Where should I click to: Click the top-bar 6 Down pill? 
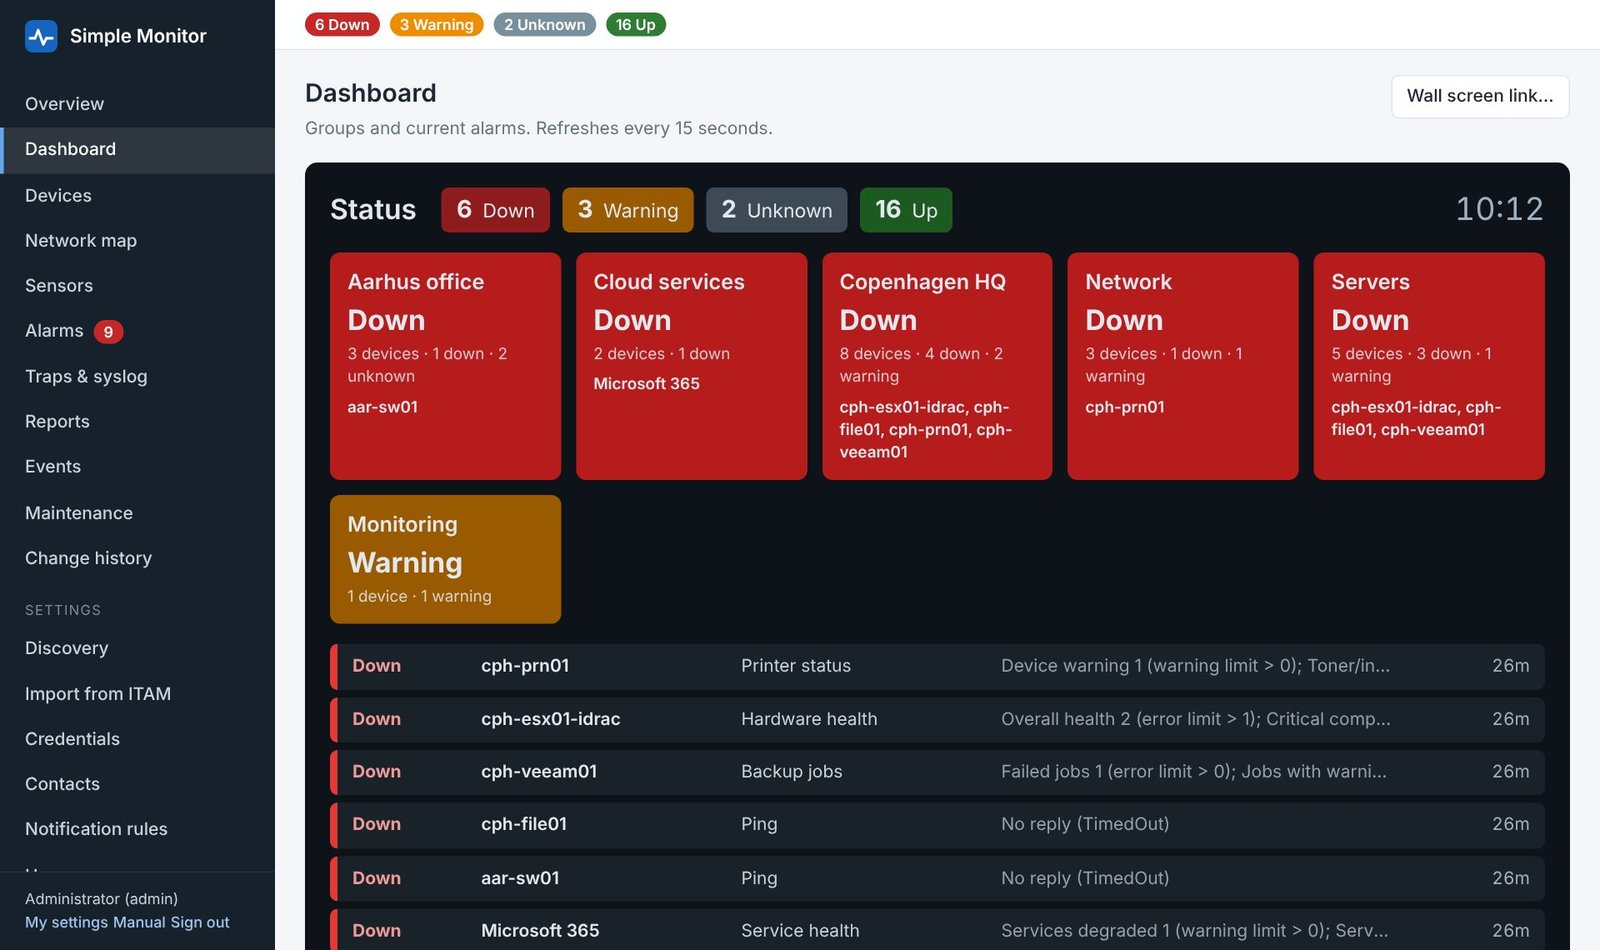pyautogui.click(x=342, y=24)
